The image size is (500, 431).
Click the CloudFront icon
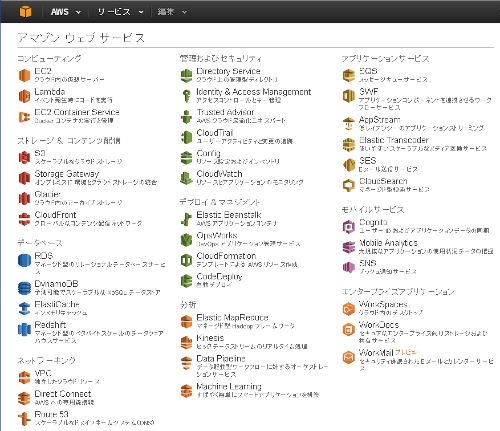click(24, 219)
